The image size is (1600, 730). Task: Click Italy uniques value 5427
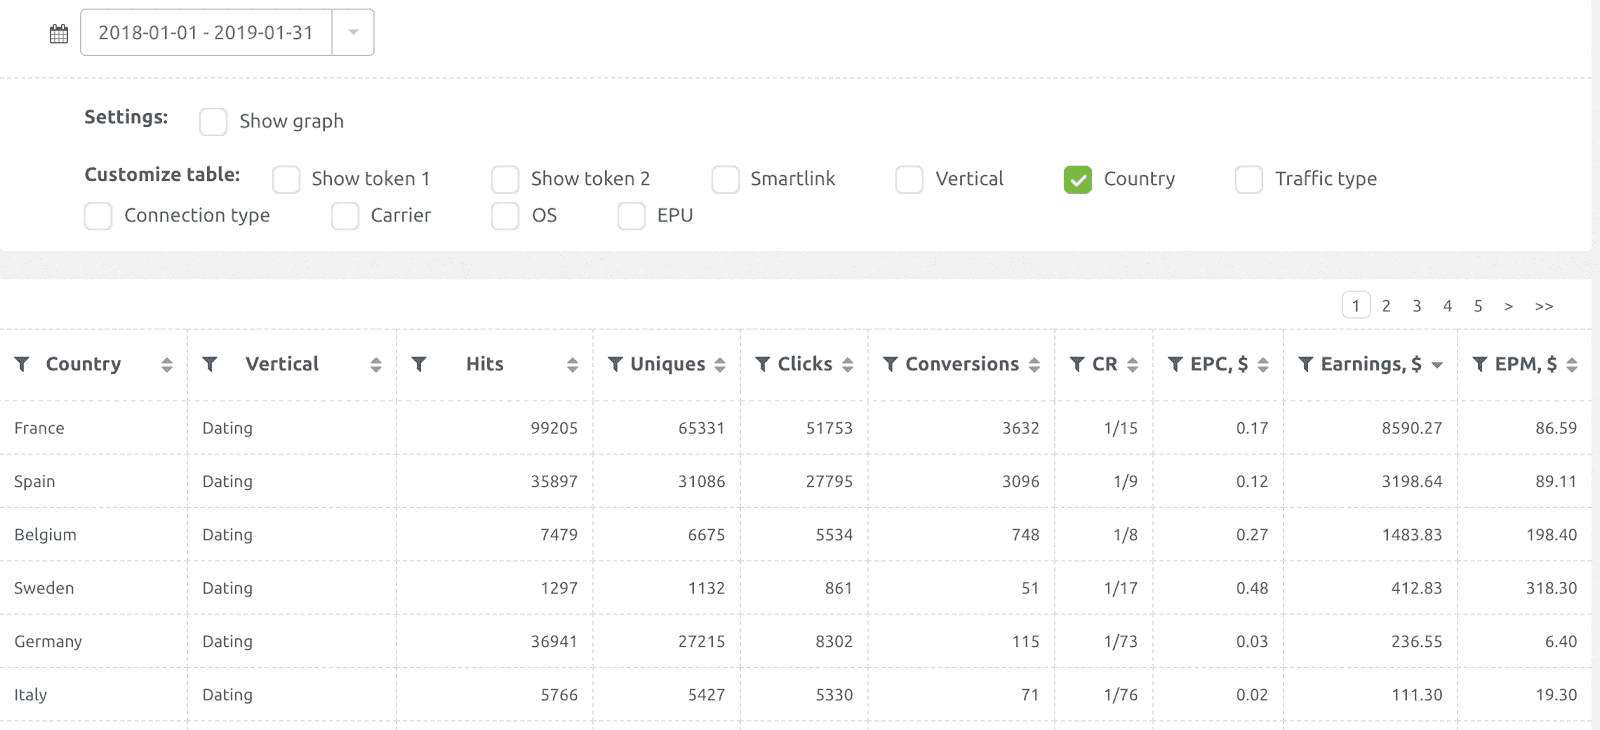click(x=706, y=695)
